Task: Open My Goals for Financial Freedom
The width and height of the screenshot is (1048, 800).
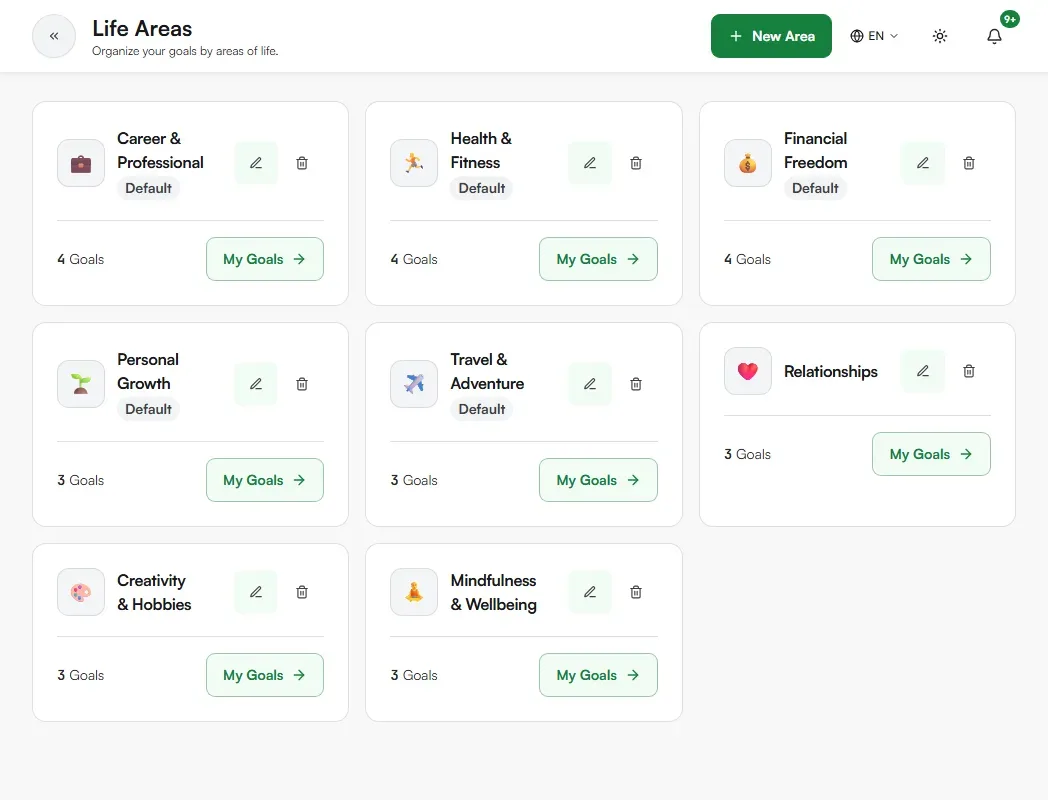Action: pyautogui.click(x=931, y=259)
